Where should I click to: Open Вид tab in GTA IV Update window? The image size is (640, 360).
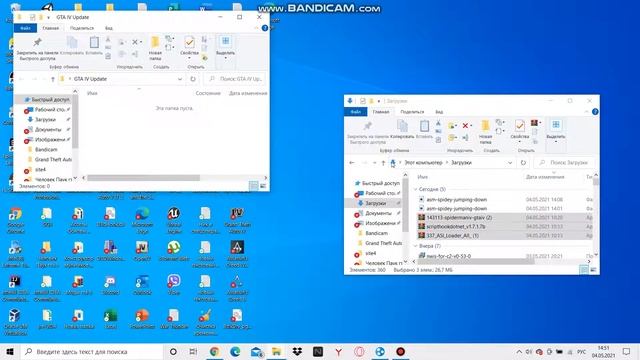[x=109, y=28]
